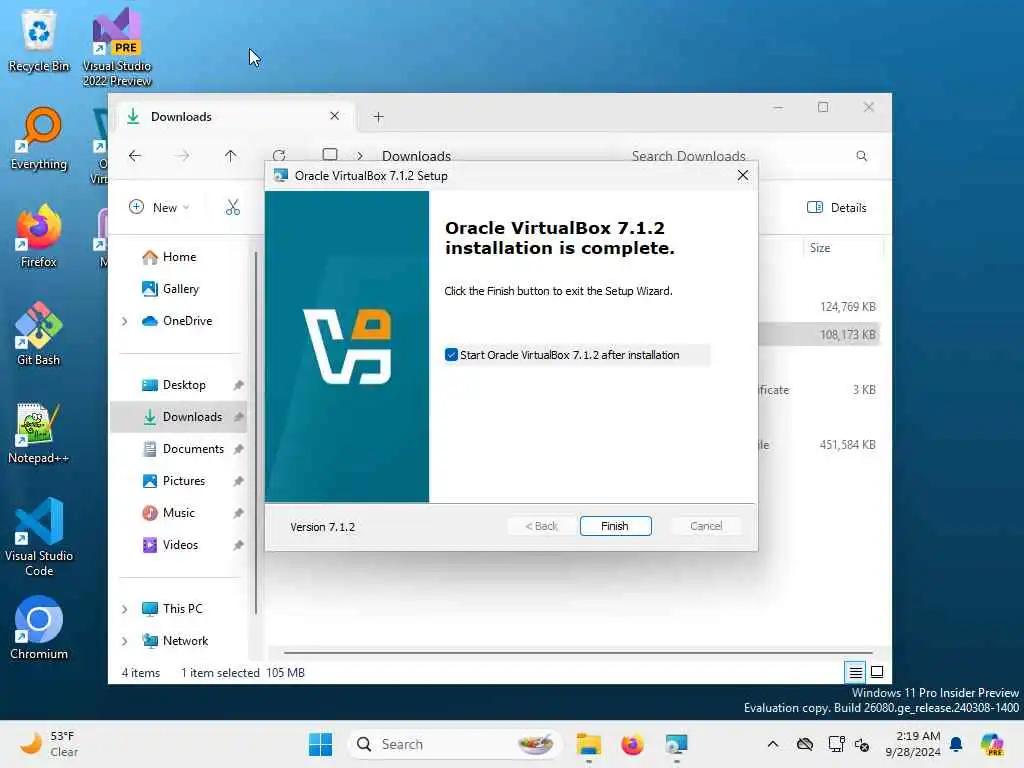
Task: Launch Everything search desktop icon
Action: point(39,138)
